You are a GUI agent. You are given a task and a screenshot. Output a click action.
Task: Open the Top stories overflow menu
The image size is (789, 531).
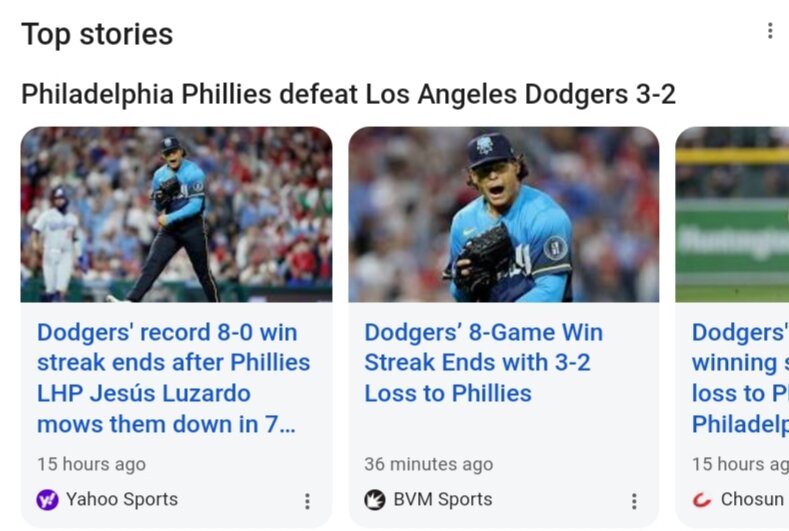769,31
